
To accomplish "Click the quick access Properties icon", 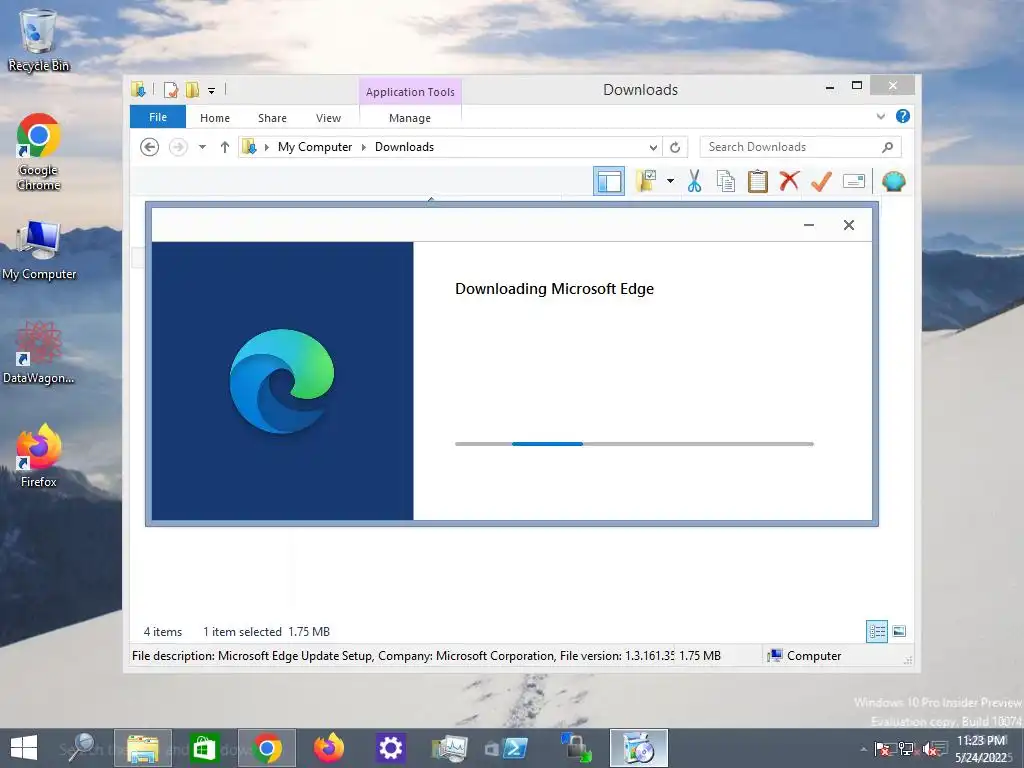I will 170,89.
